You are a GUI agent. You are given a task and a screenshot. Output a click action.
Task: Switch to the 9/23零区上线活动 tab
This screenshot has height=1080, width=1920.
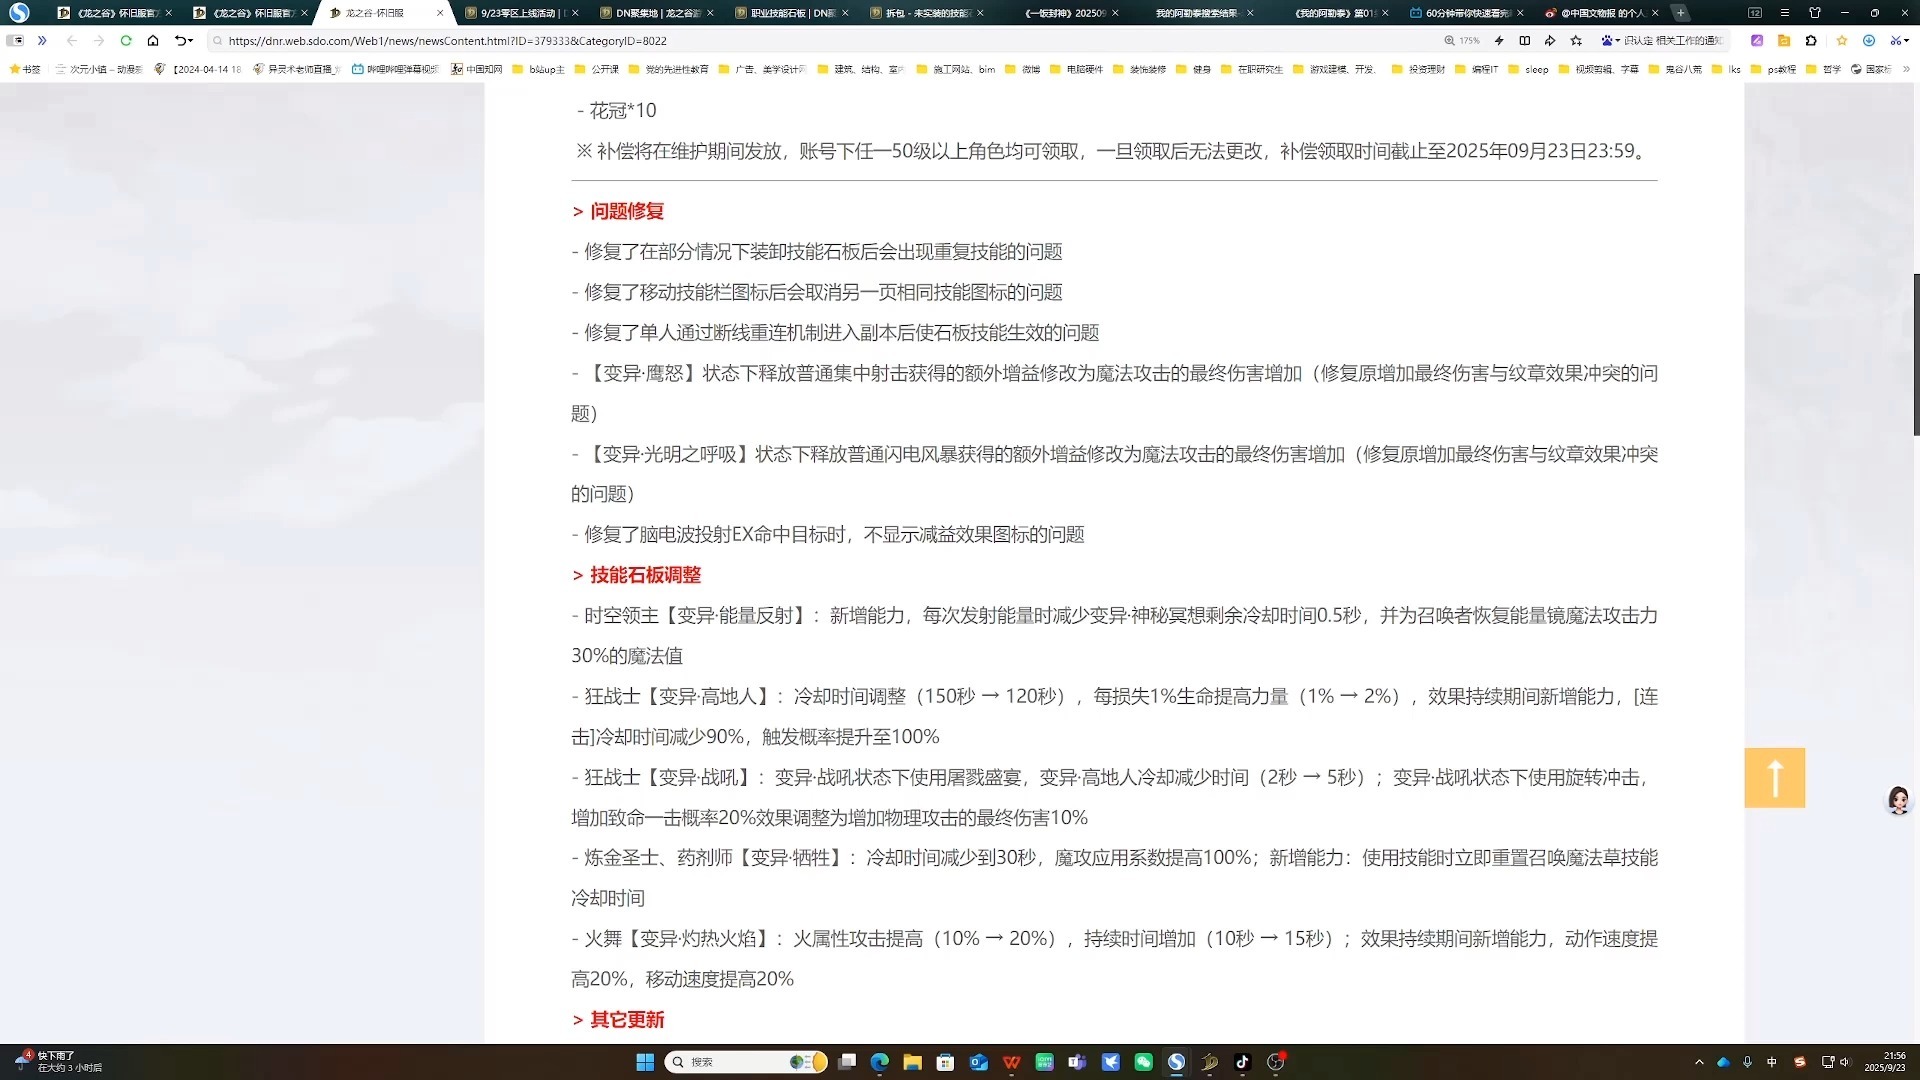[x=517, y=13]
